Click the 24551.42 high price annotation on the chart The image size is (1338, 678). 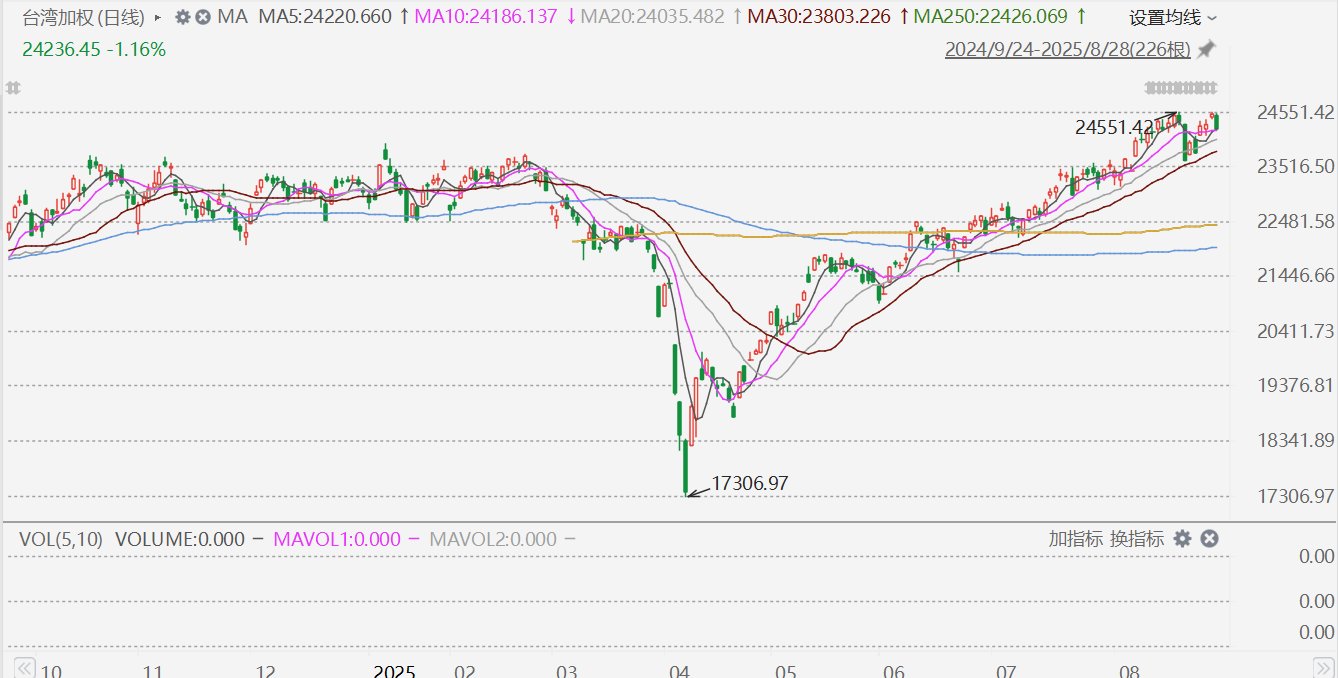[x=1115, y=127]
